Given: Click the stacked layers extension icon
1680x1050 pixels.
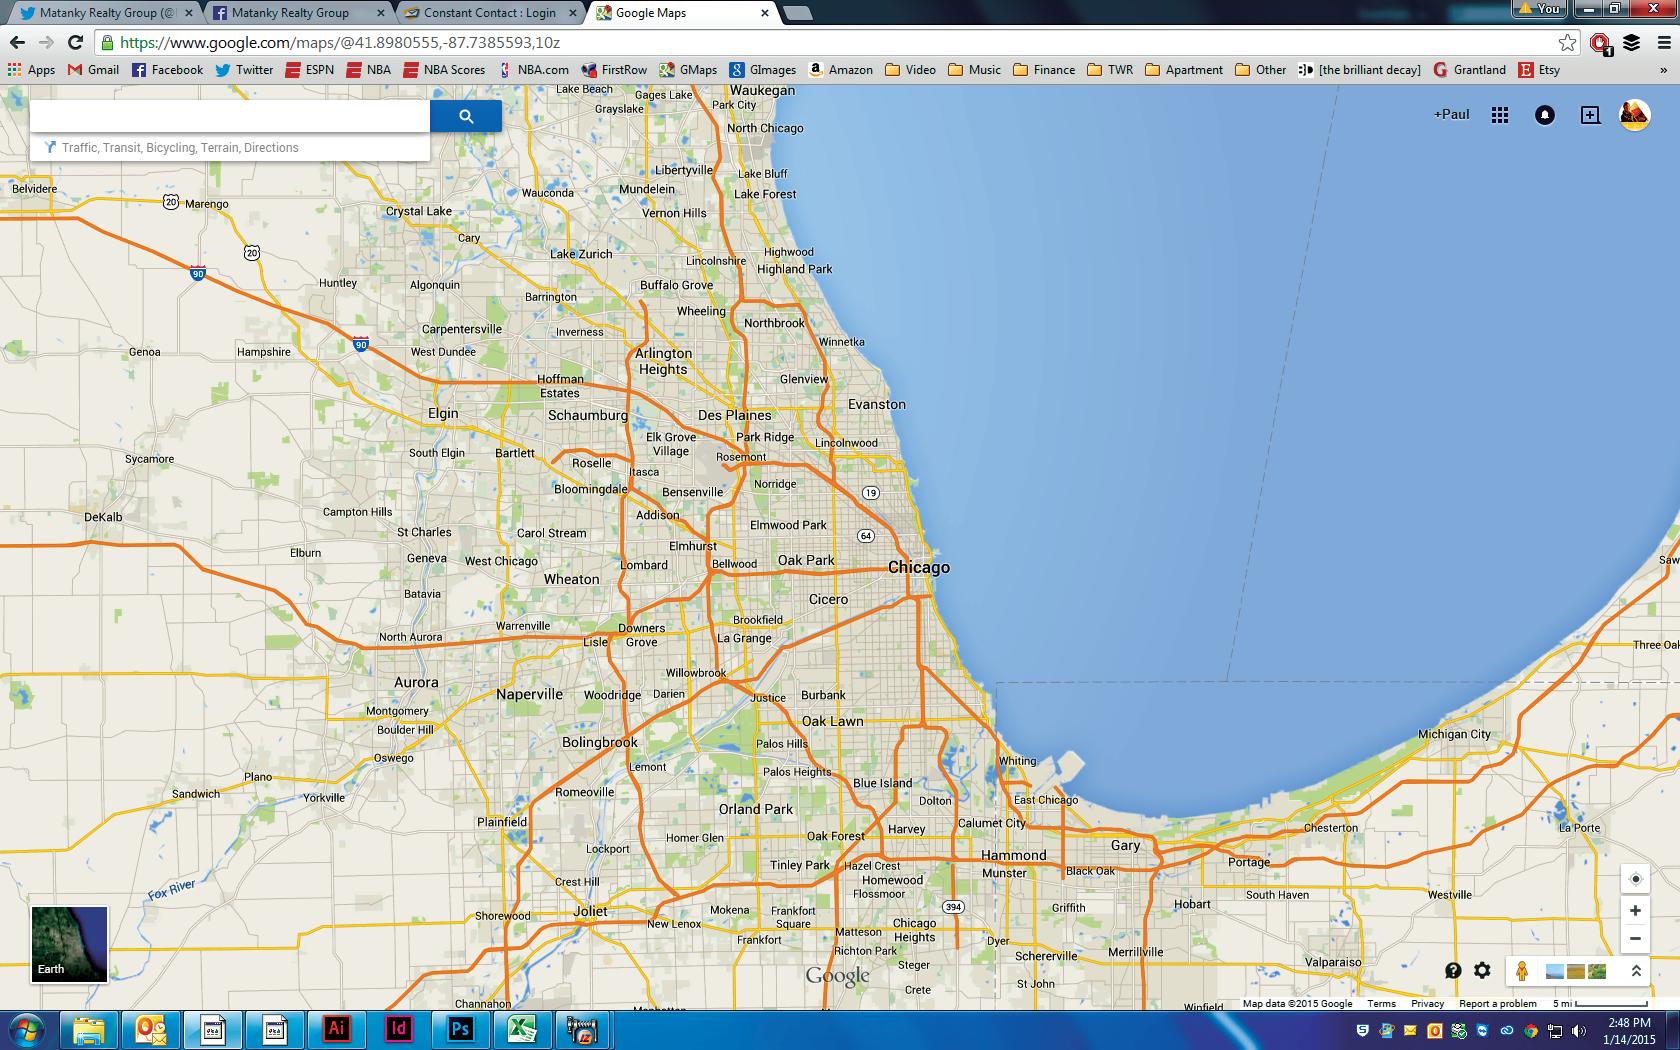Looking at the screenshot, I should point(1631,42).
